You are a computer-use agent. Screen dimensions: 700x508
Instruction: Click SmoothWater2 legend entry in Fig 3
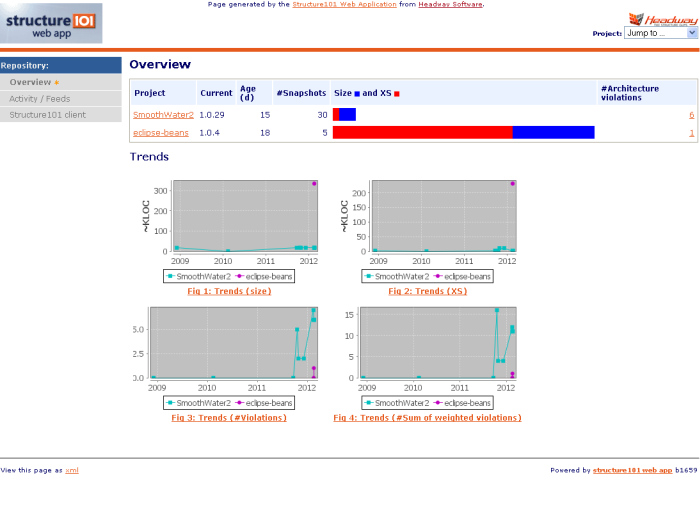[199, 403]
